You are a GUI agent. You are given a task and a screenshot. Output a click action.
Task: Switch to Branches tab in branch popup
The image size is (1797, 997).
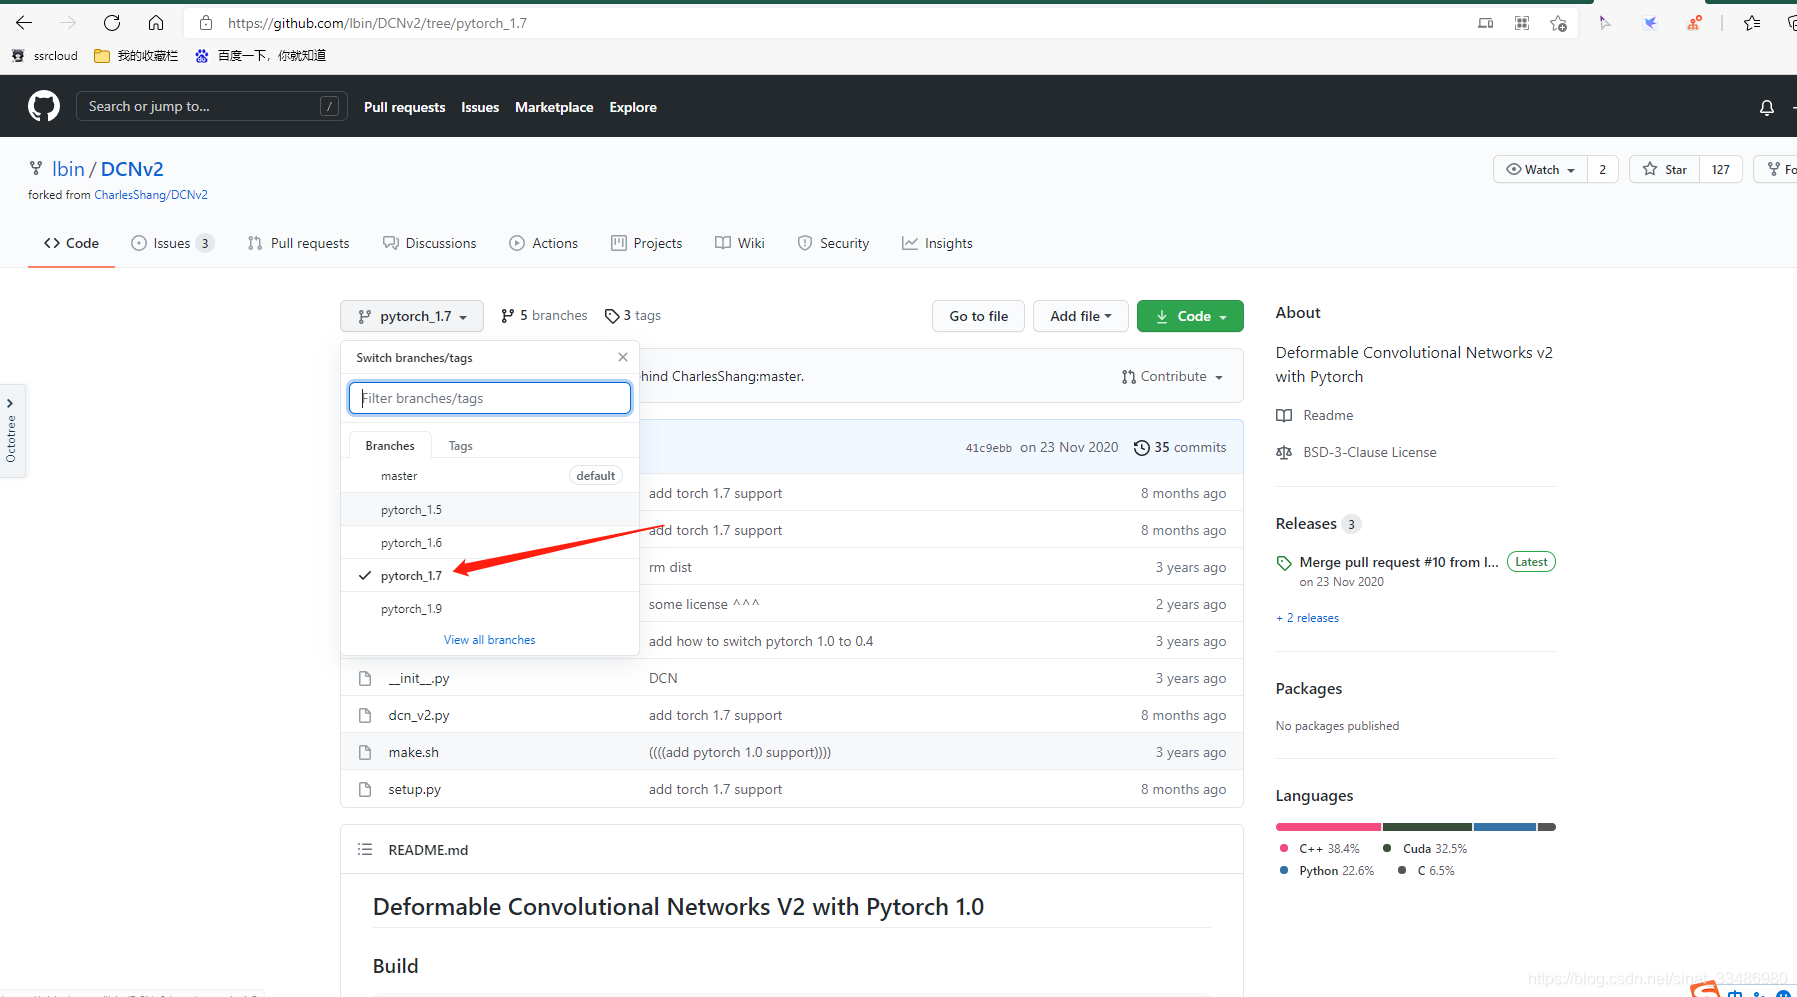[x=390, y=446]
